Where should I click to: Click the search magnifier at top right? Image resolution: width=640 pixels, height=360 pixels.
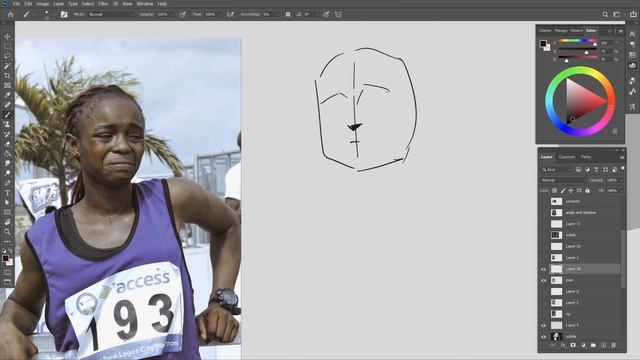click(x=605, y=14)
